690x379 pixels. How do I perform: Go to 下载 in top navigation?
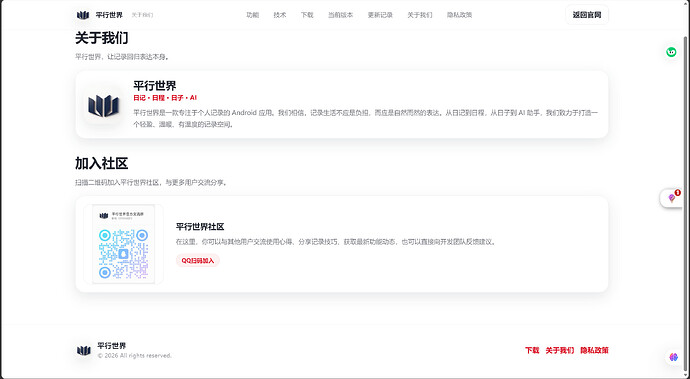click(307, 15)
